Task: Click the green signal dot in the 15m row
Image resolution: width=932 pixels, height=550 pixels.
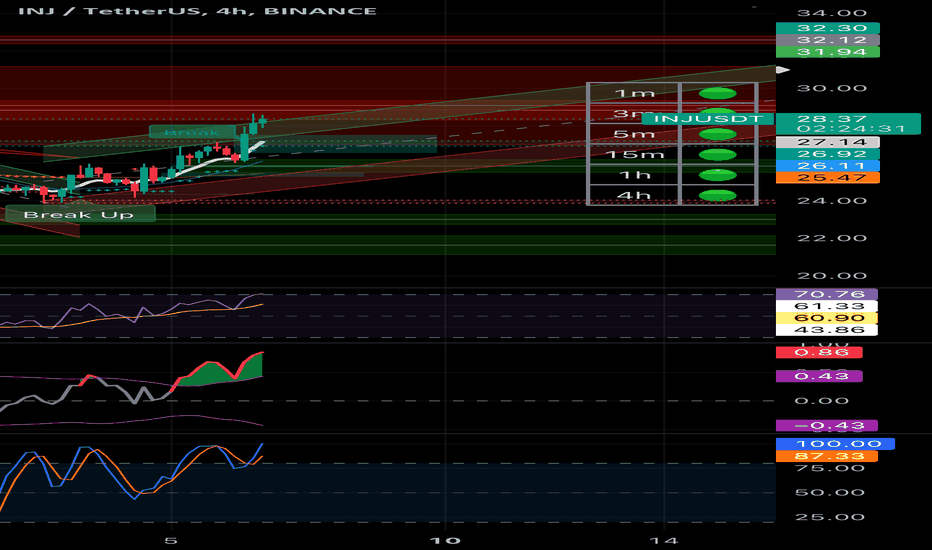Action: tap(717, 155)
